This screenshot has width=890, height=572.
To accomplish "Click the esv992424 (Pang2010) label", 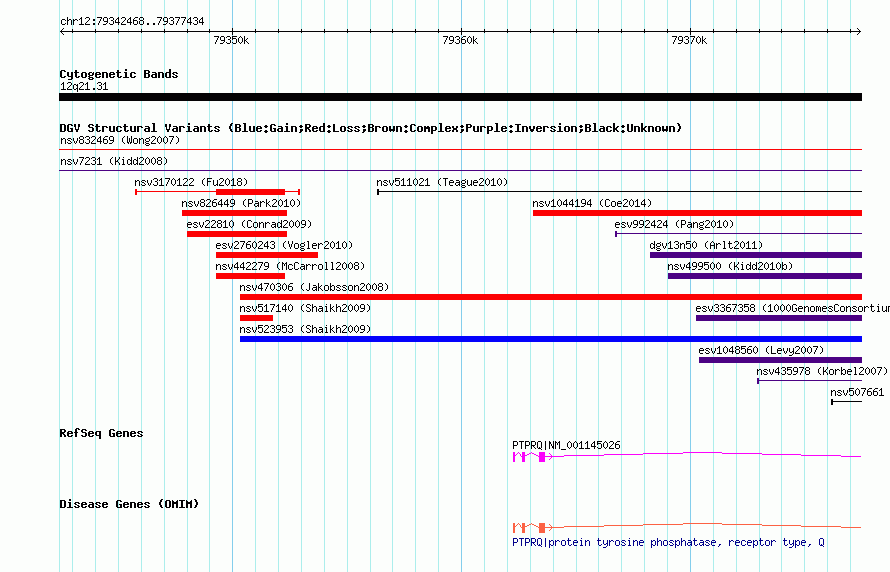I will pyautogui.click(x=674, y=224).
